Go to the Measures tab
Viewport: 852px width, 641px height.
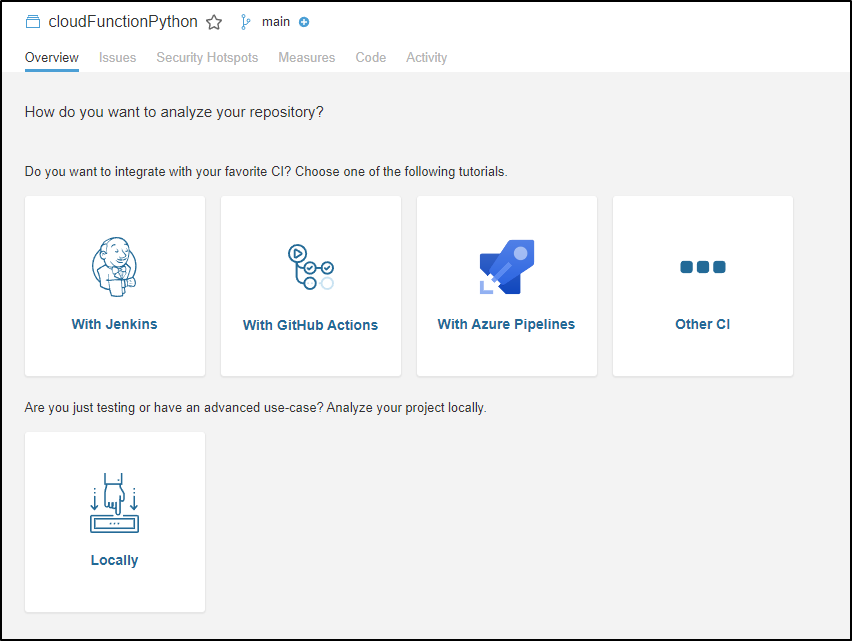[306, 58]
